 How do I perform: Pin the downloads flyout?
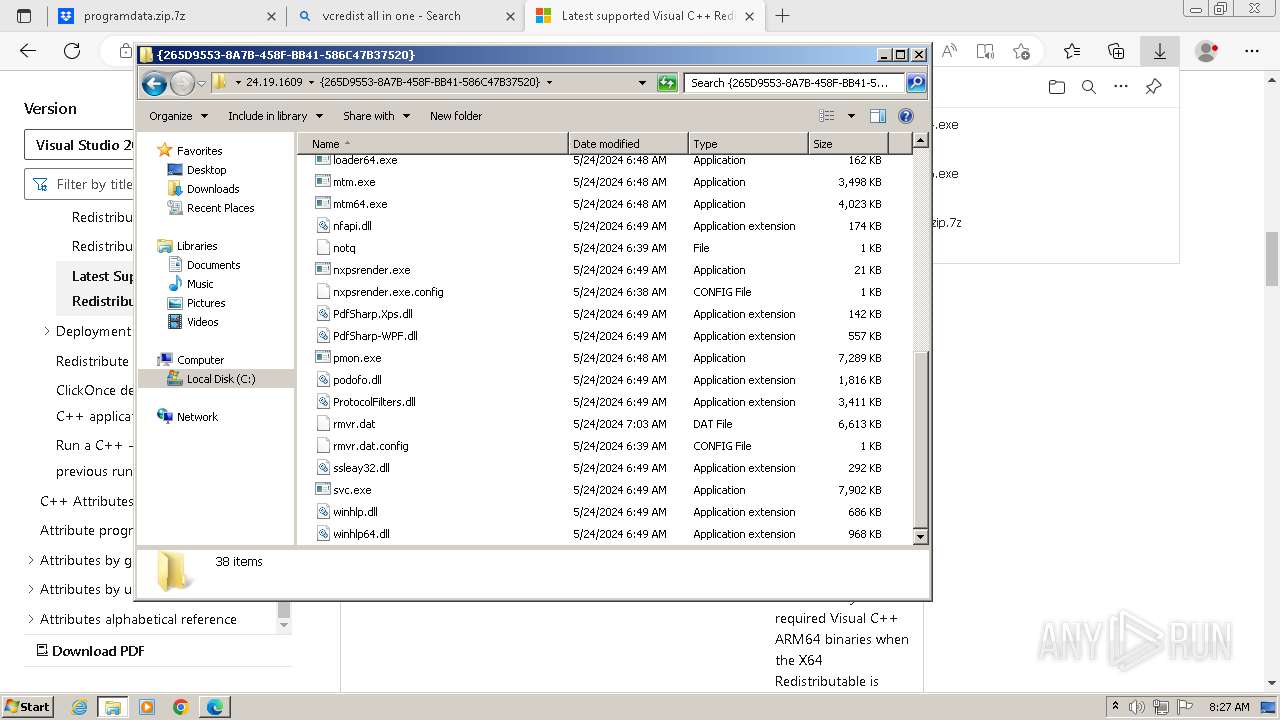point(1153,87)
